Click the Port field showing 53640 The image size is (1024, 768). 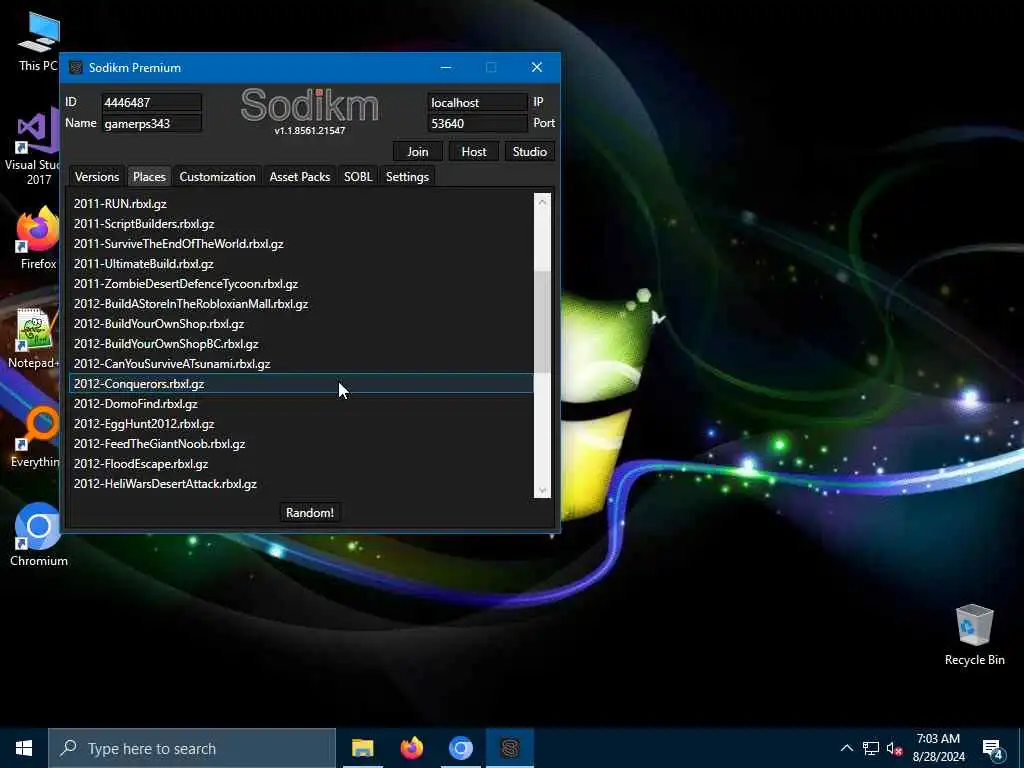pyautogui.click(x=477, y=123)
